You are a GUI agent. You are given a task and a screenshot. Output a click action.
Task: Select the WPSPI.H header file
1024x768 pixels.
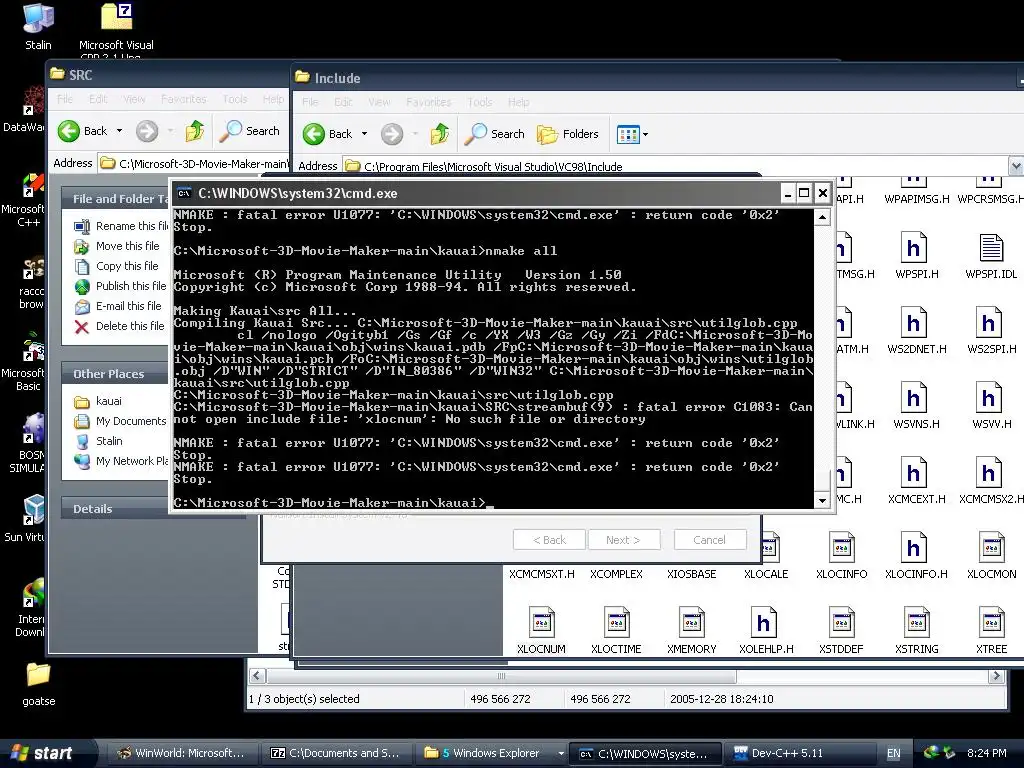pos(916,256)
